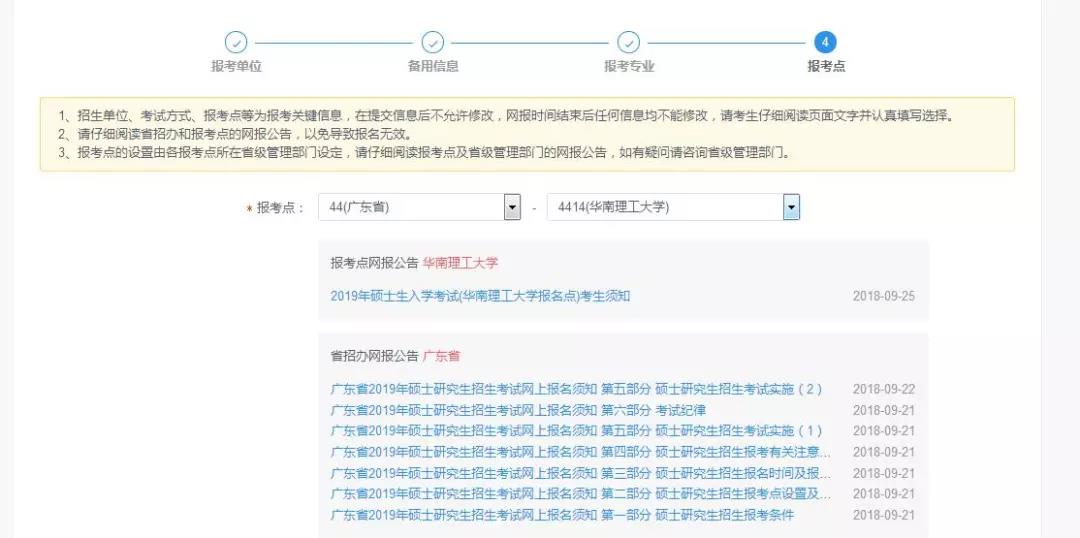Click the 备用信息 step checkmark icon
Viewport: 1080px width, 538px height.
(x=432, y=42)
